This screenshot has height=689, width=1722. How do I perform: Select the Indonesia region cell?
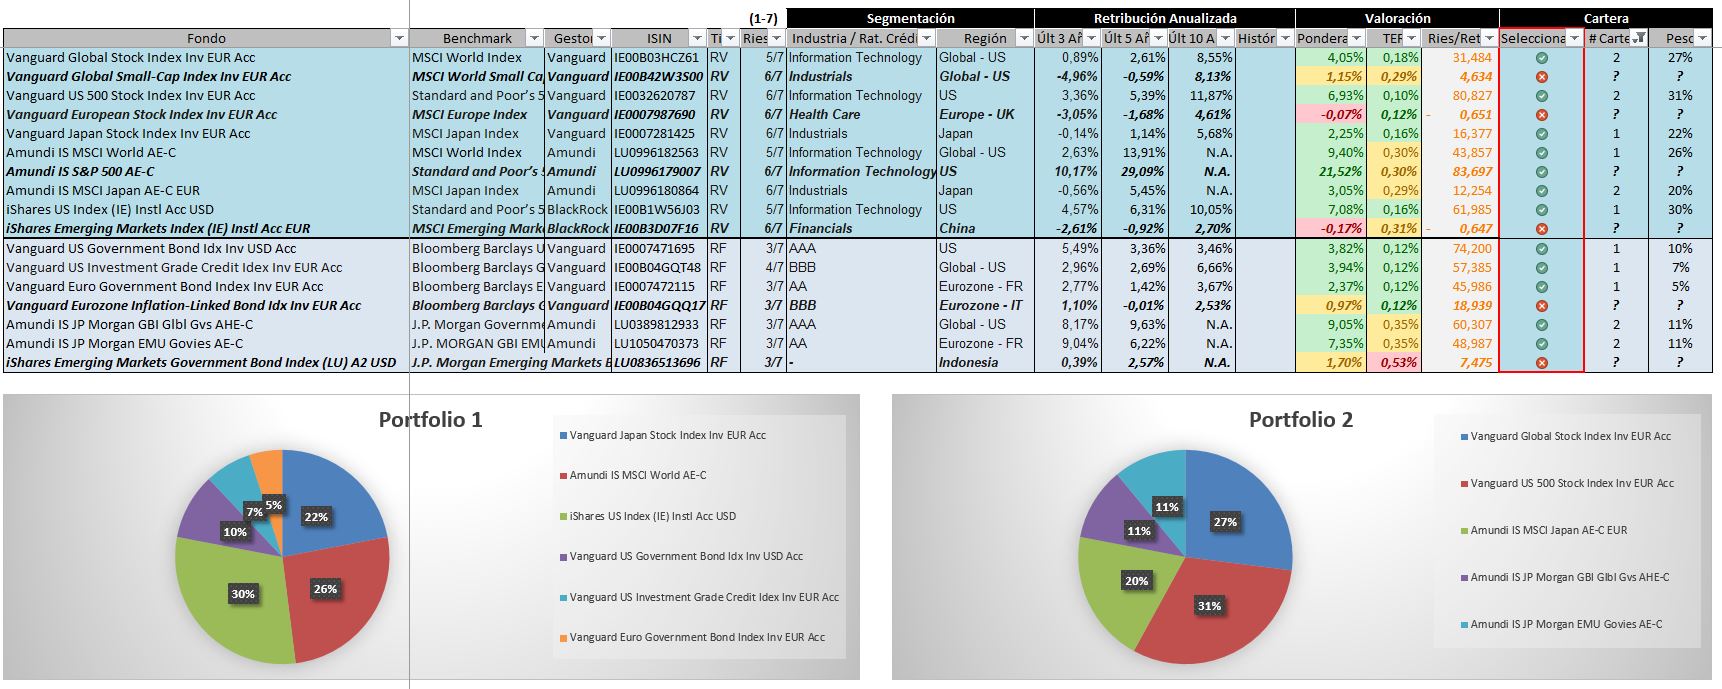[985, 363]
